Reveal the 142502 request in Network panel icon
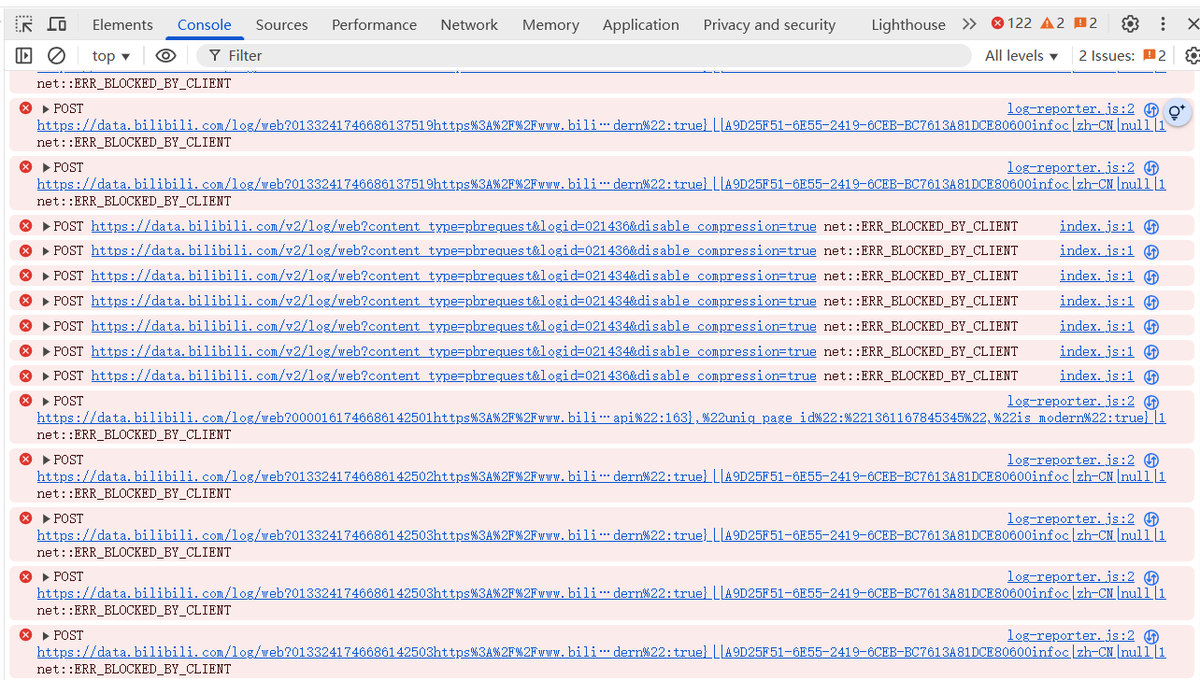Screen dimensions: 1200x680 pyautogui.click(x=1151, y=461)
